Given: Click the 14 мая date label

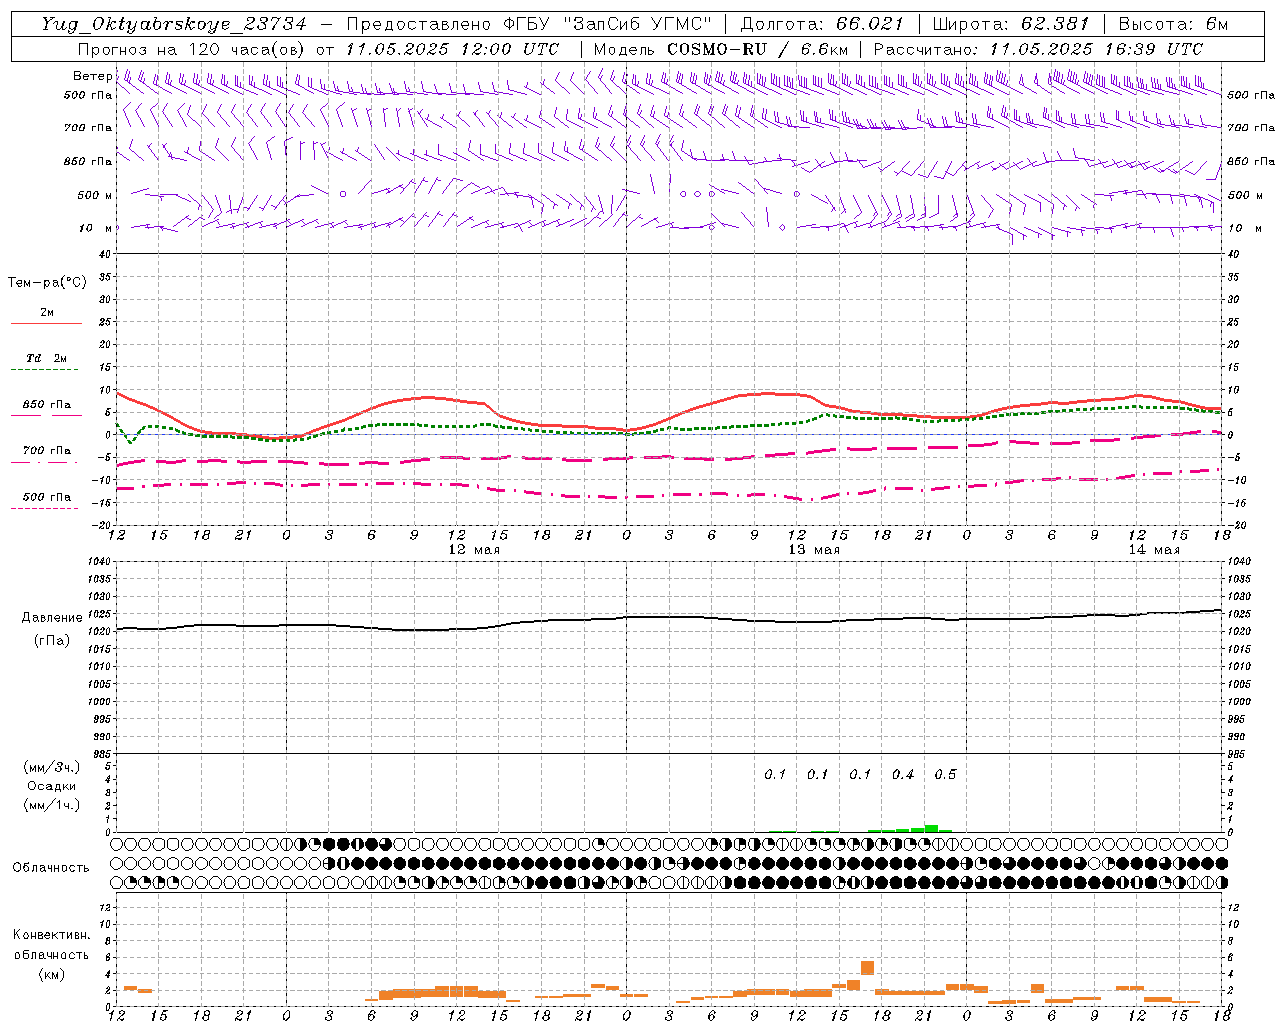Looking at the screenshot, I should [1154, 549].
